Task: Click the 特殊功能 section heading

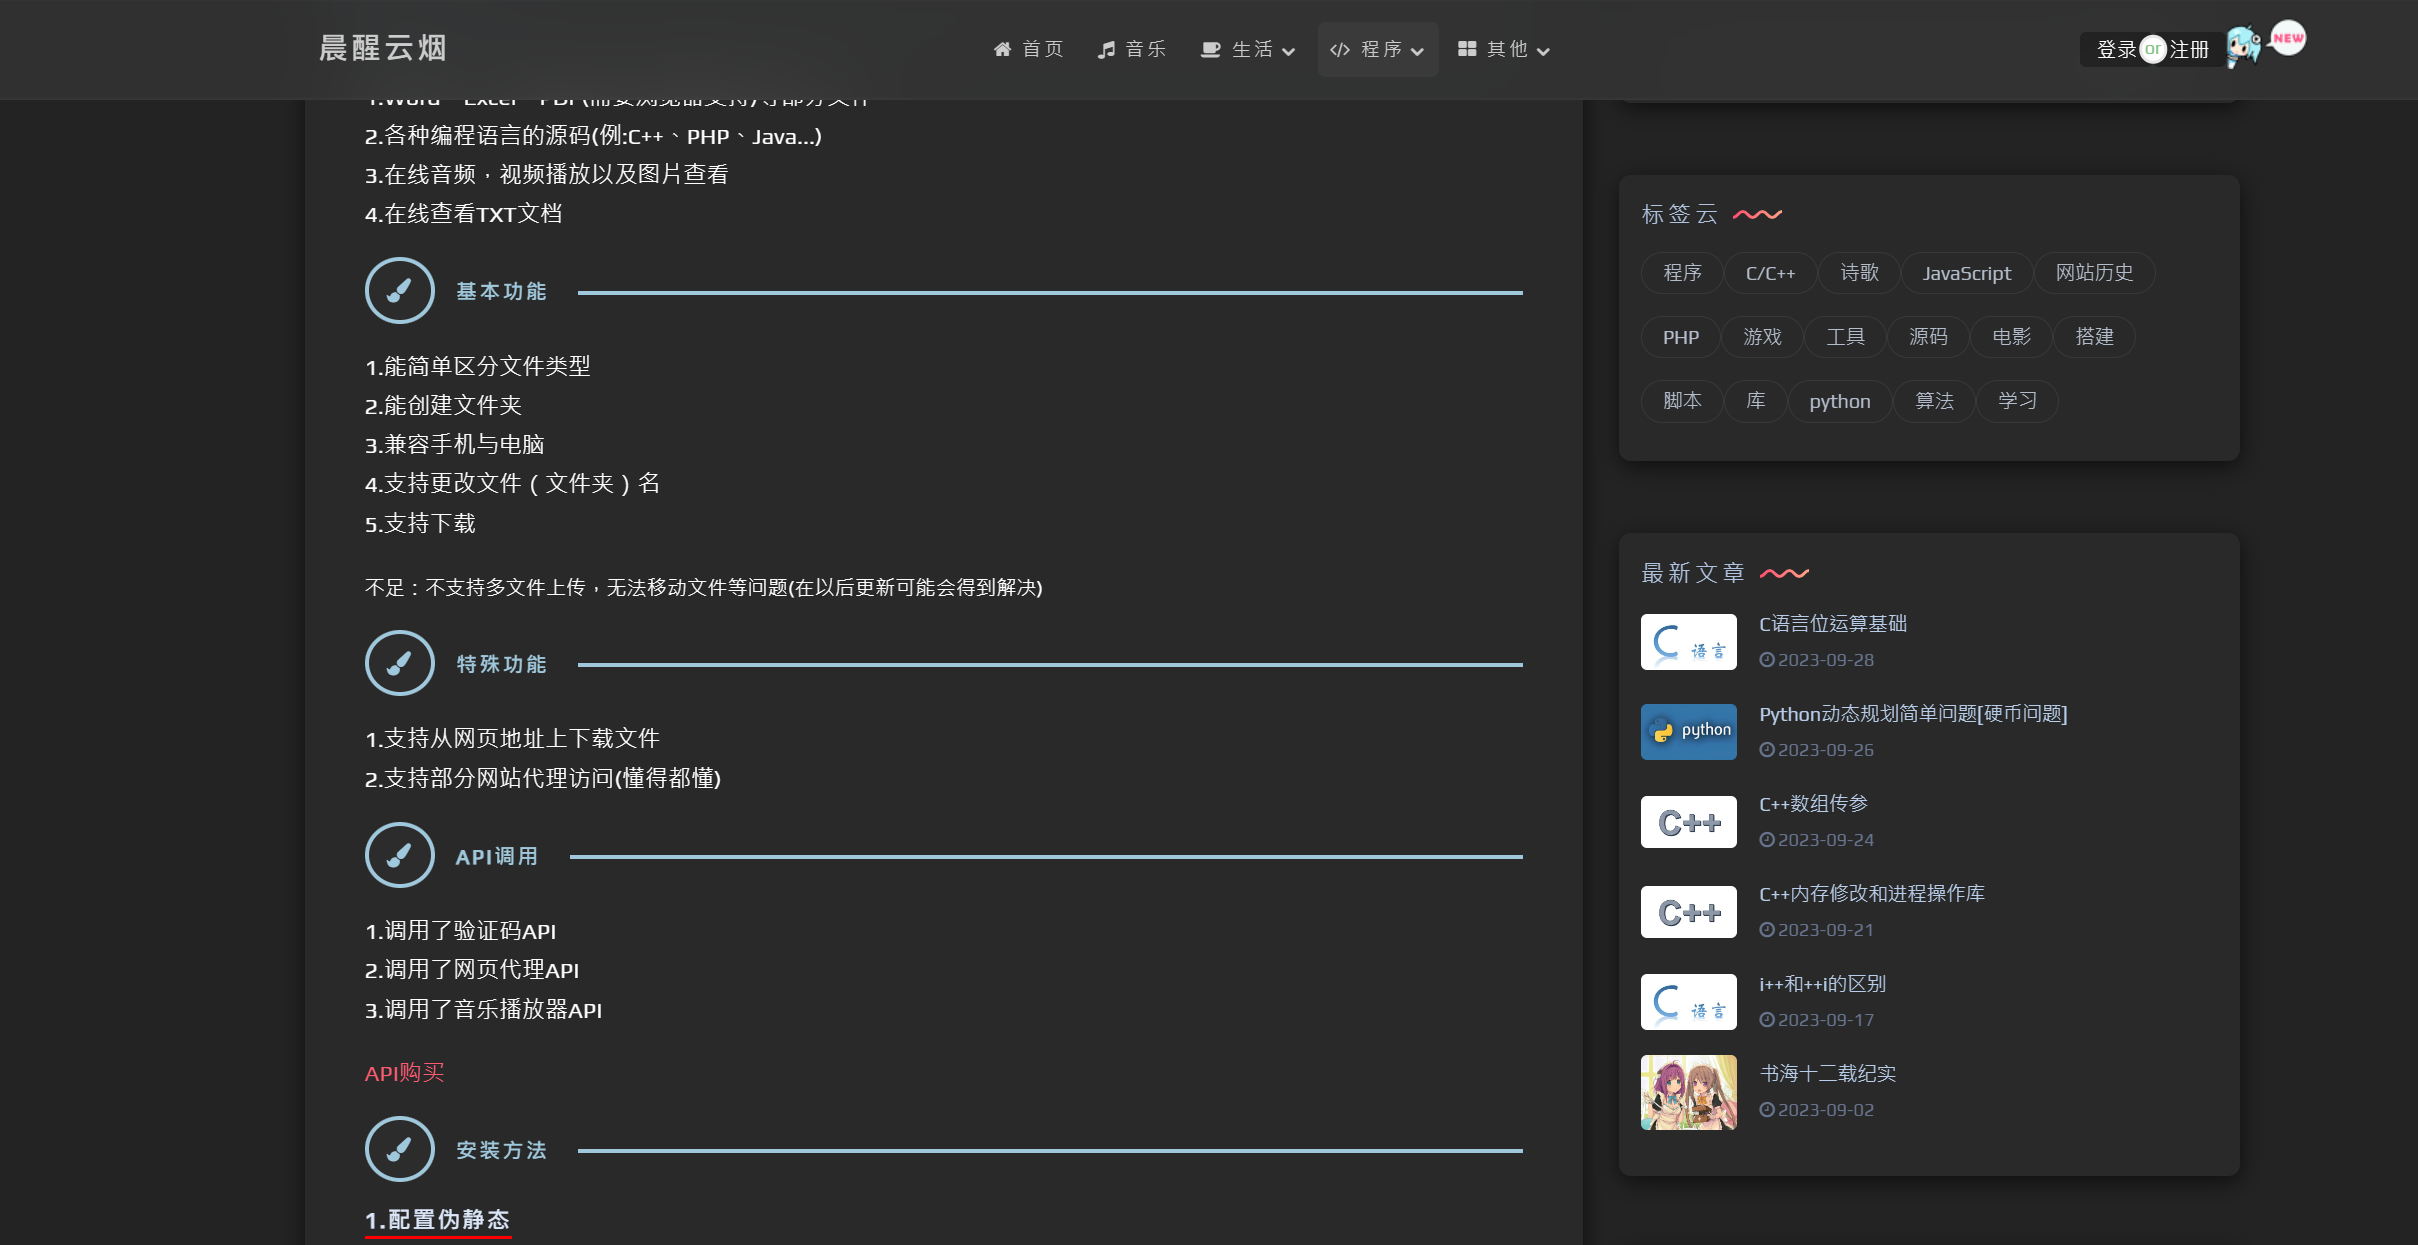Action: [502, 664]
